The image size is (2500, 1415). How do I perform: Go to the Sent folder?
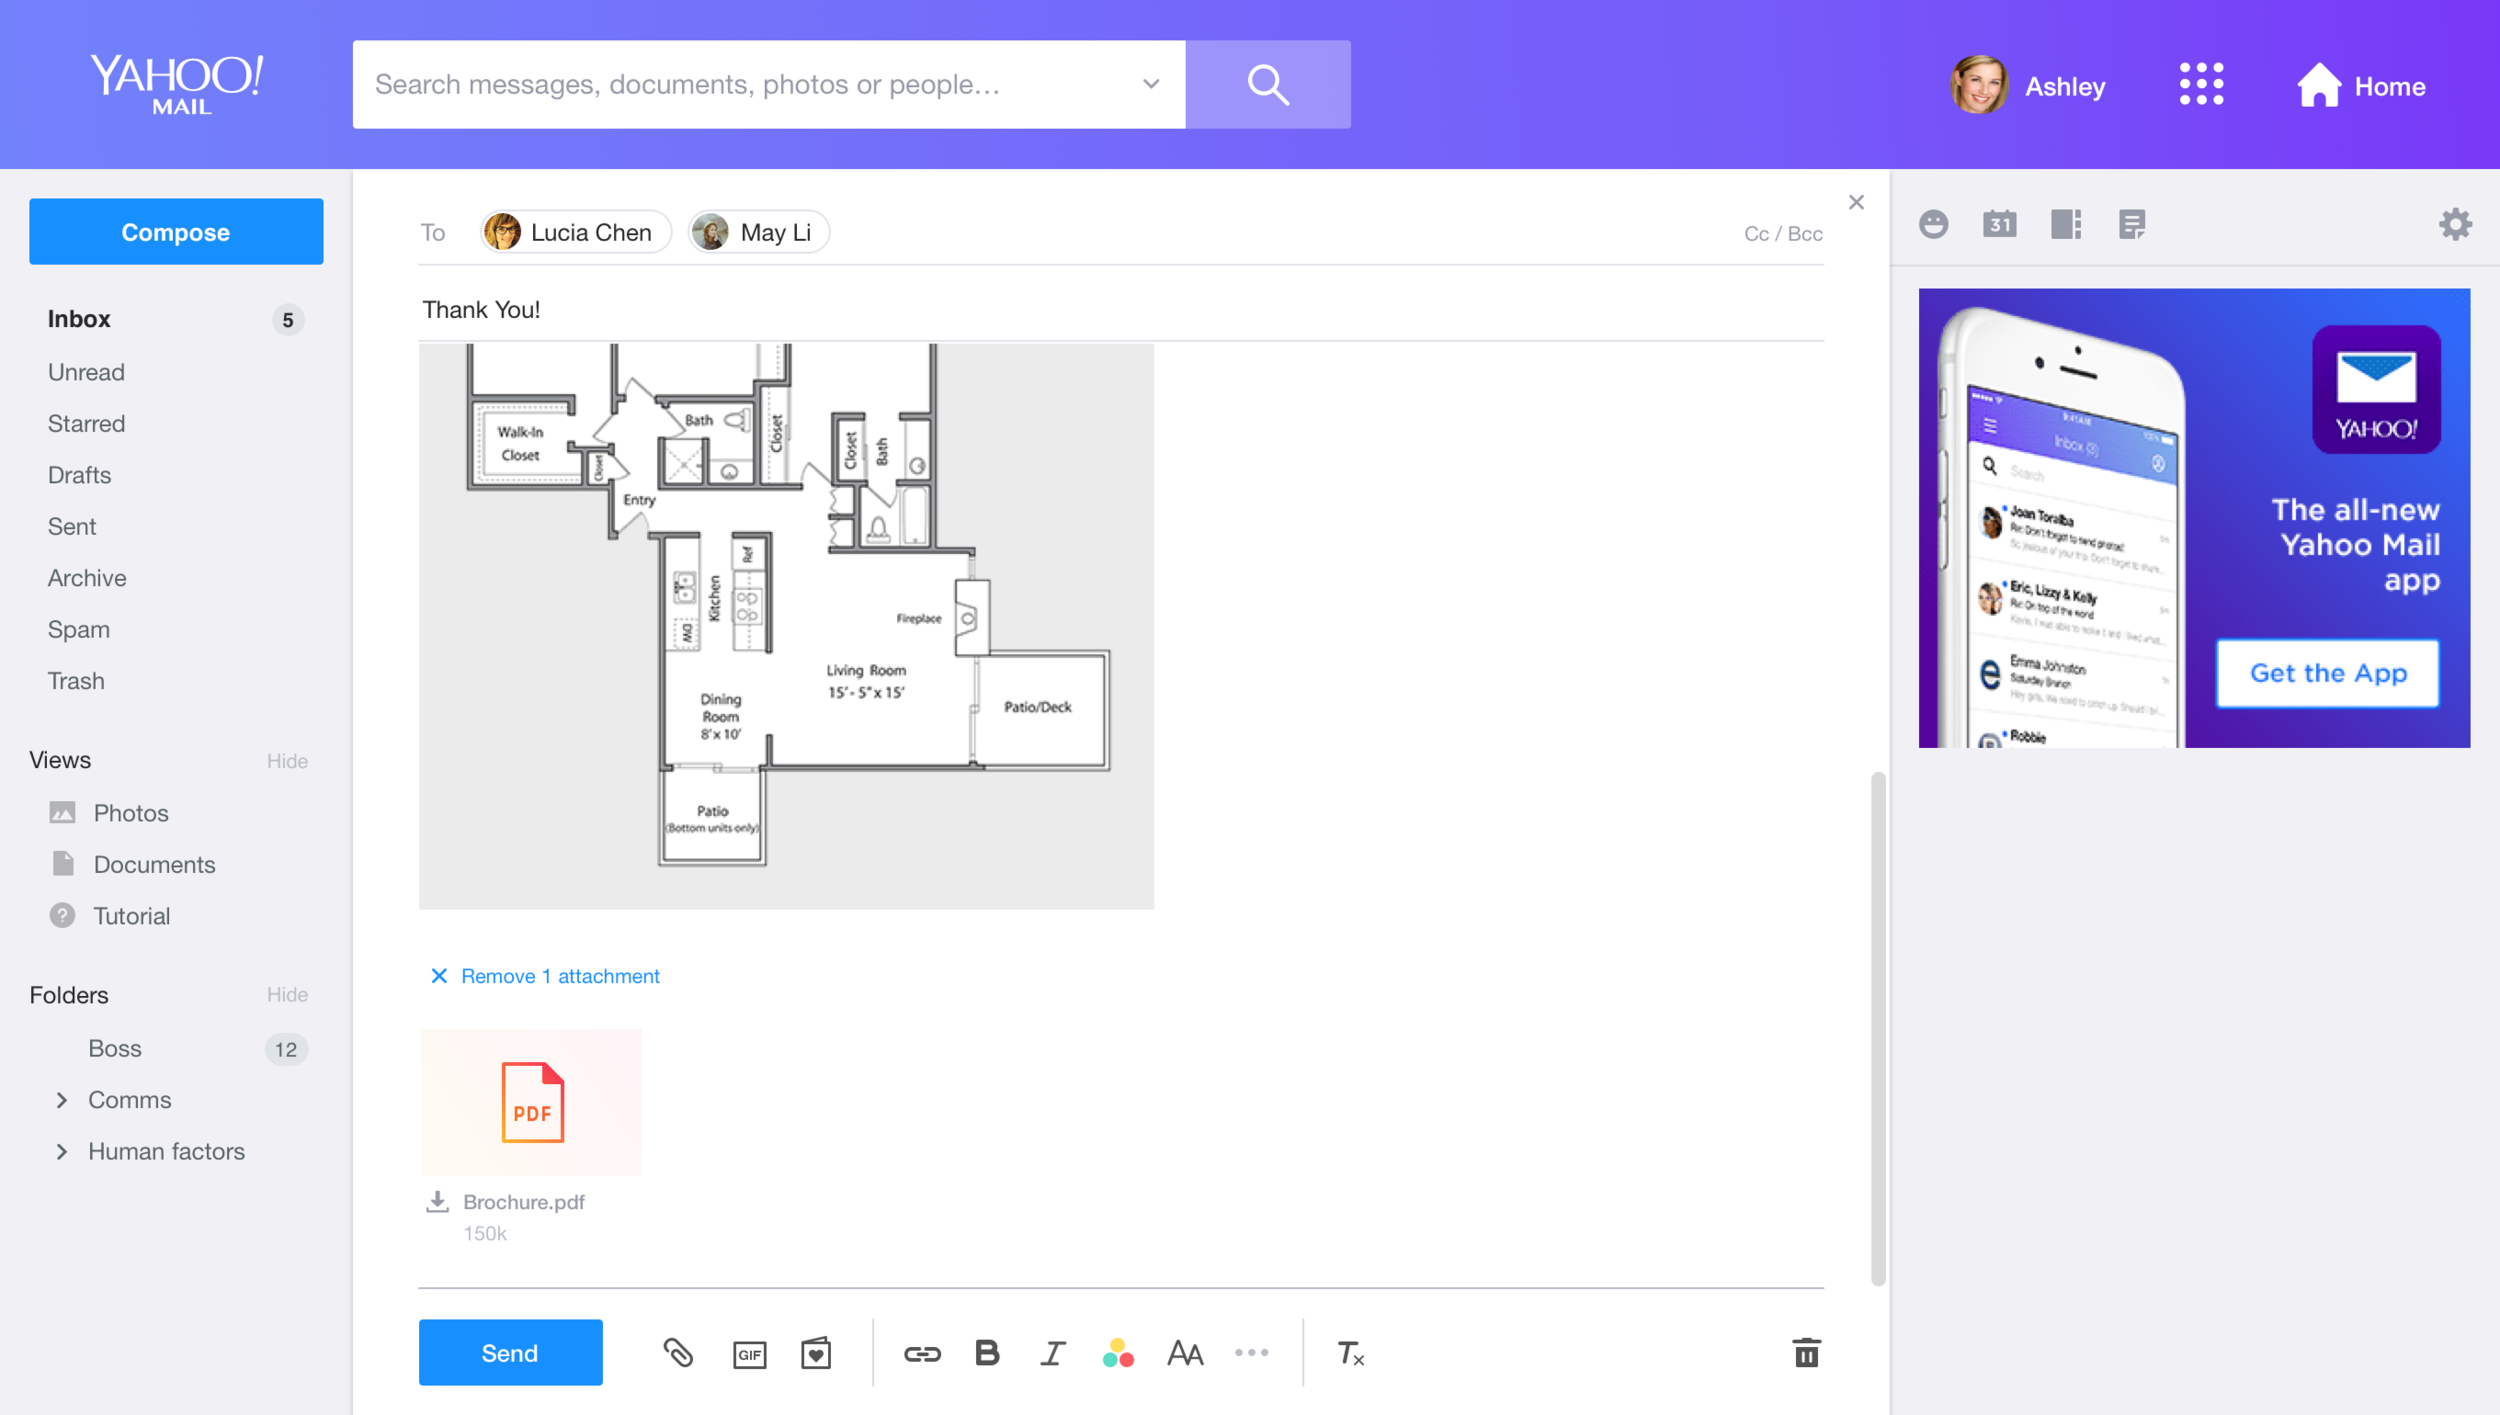click(72, 526)
